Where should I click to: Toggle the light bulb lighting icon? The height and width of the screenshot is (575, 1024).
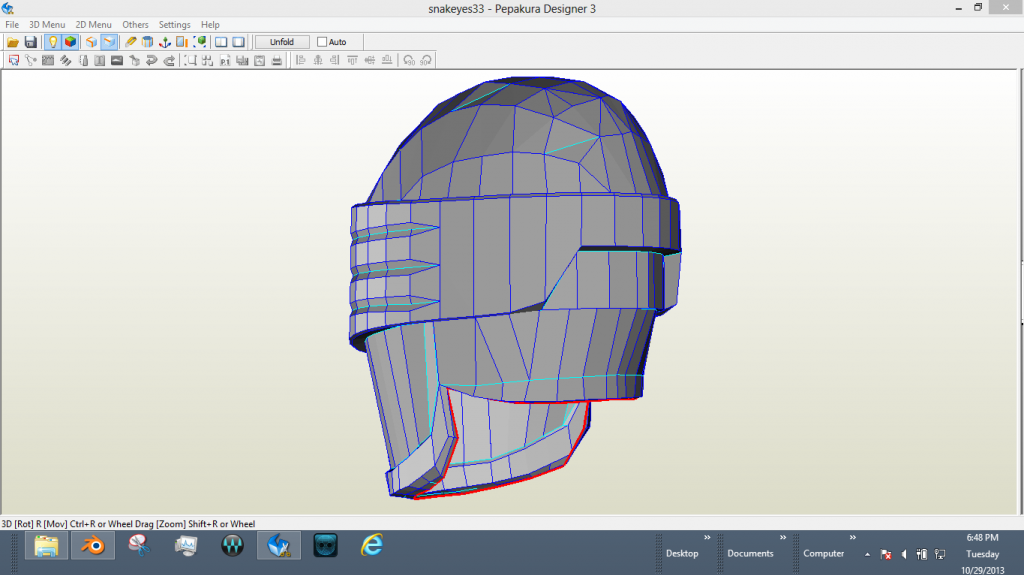tap(53, 42)
